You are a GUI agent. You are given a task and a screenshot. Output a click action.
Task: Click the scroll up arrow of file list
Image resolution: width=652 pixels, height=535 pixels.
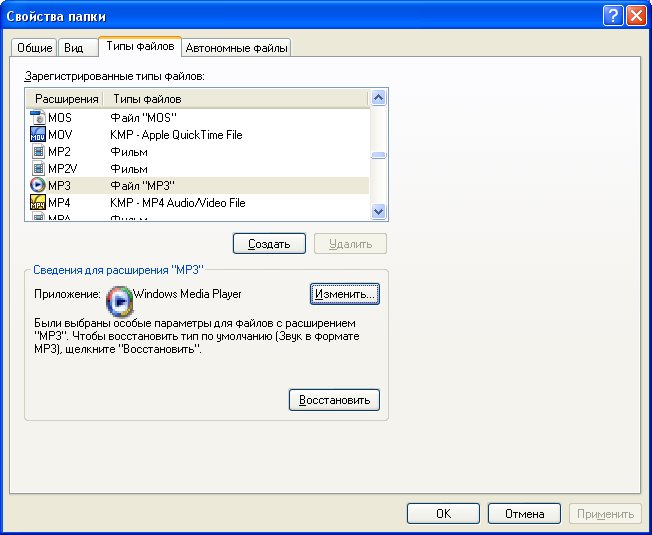[x=379, y=99]
